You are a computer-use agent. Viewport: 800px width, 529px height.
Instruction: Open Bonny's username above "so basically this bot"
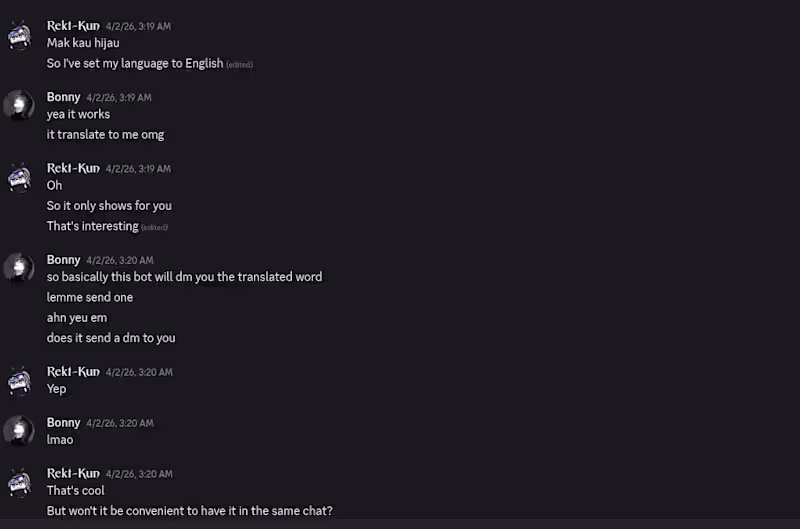[63, 260]
